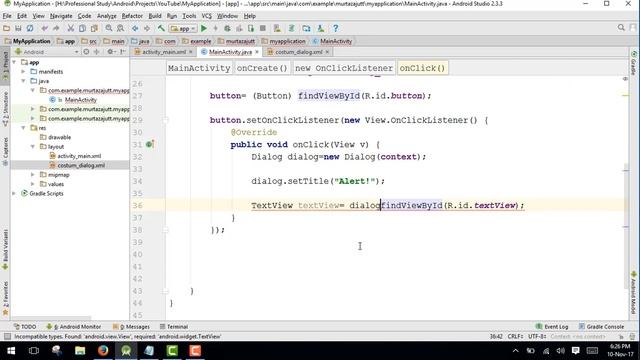
Task: Click the Find magnifier icon
Action: point(109,28)
